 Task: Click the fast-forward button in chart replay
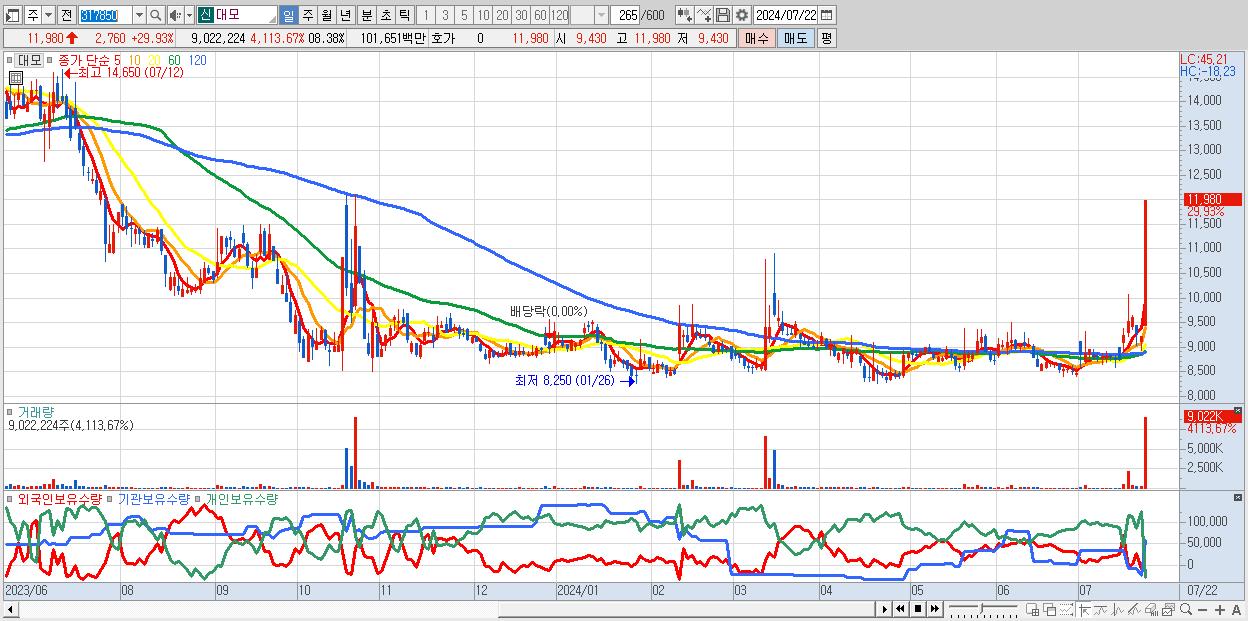(934, 609)
